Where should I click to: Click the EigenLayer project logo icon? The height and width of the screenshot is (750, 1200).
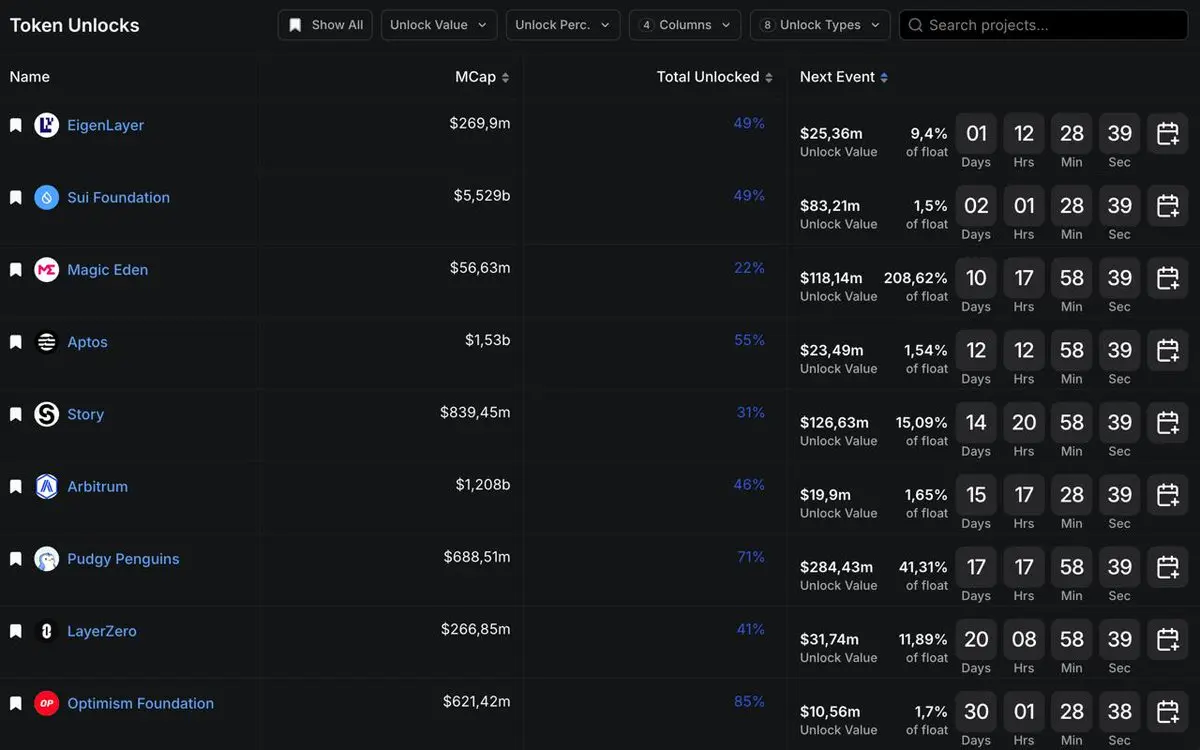tap(47, 125)
